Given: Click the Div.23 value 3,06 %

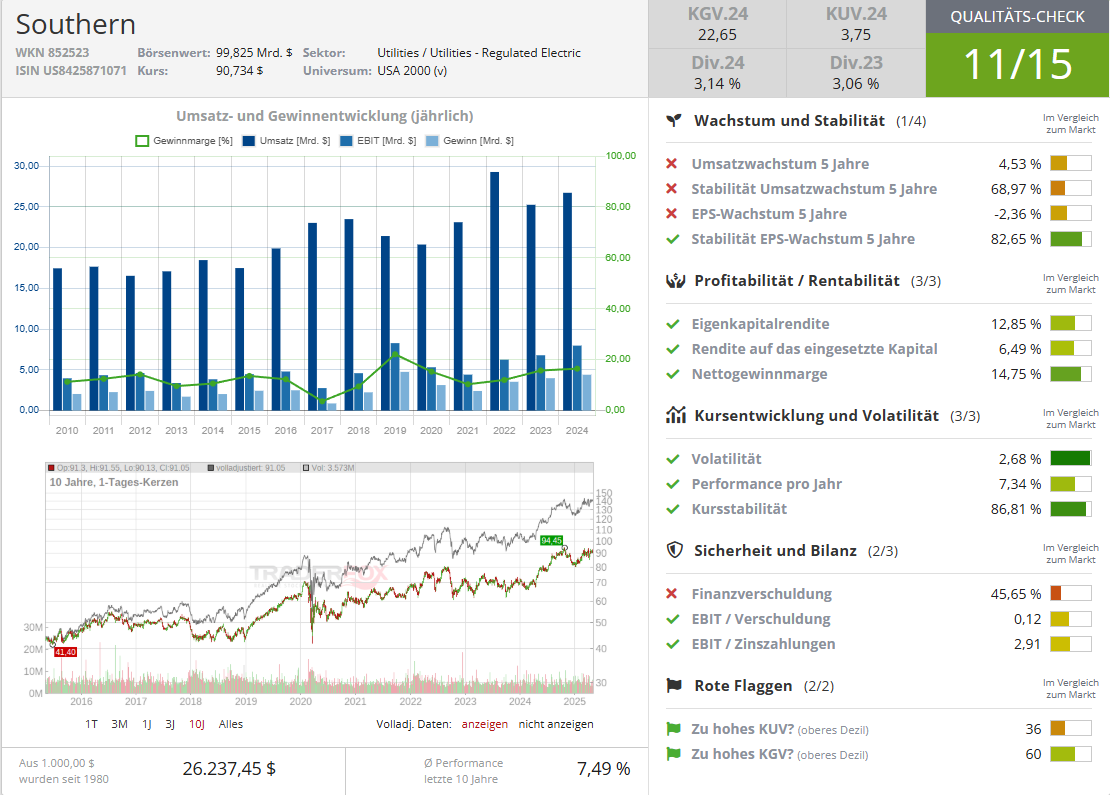Looking at the screenshot, I should tap(856, 84).
